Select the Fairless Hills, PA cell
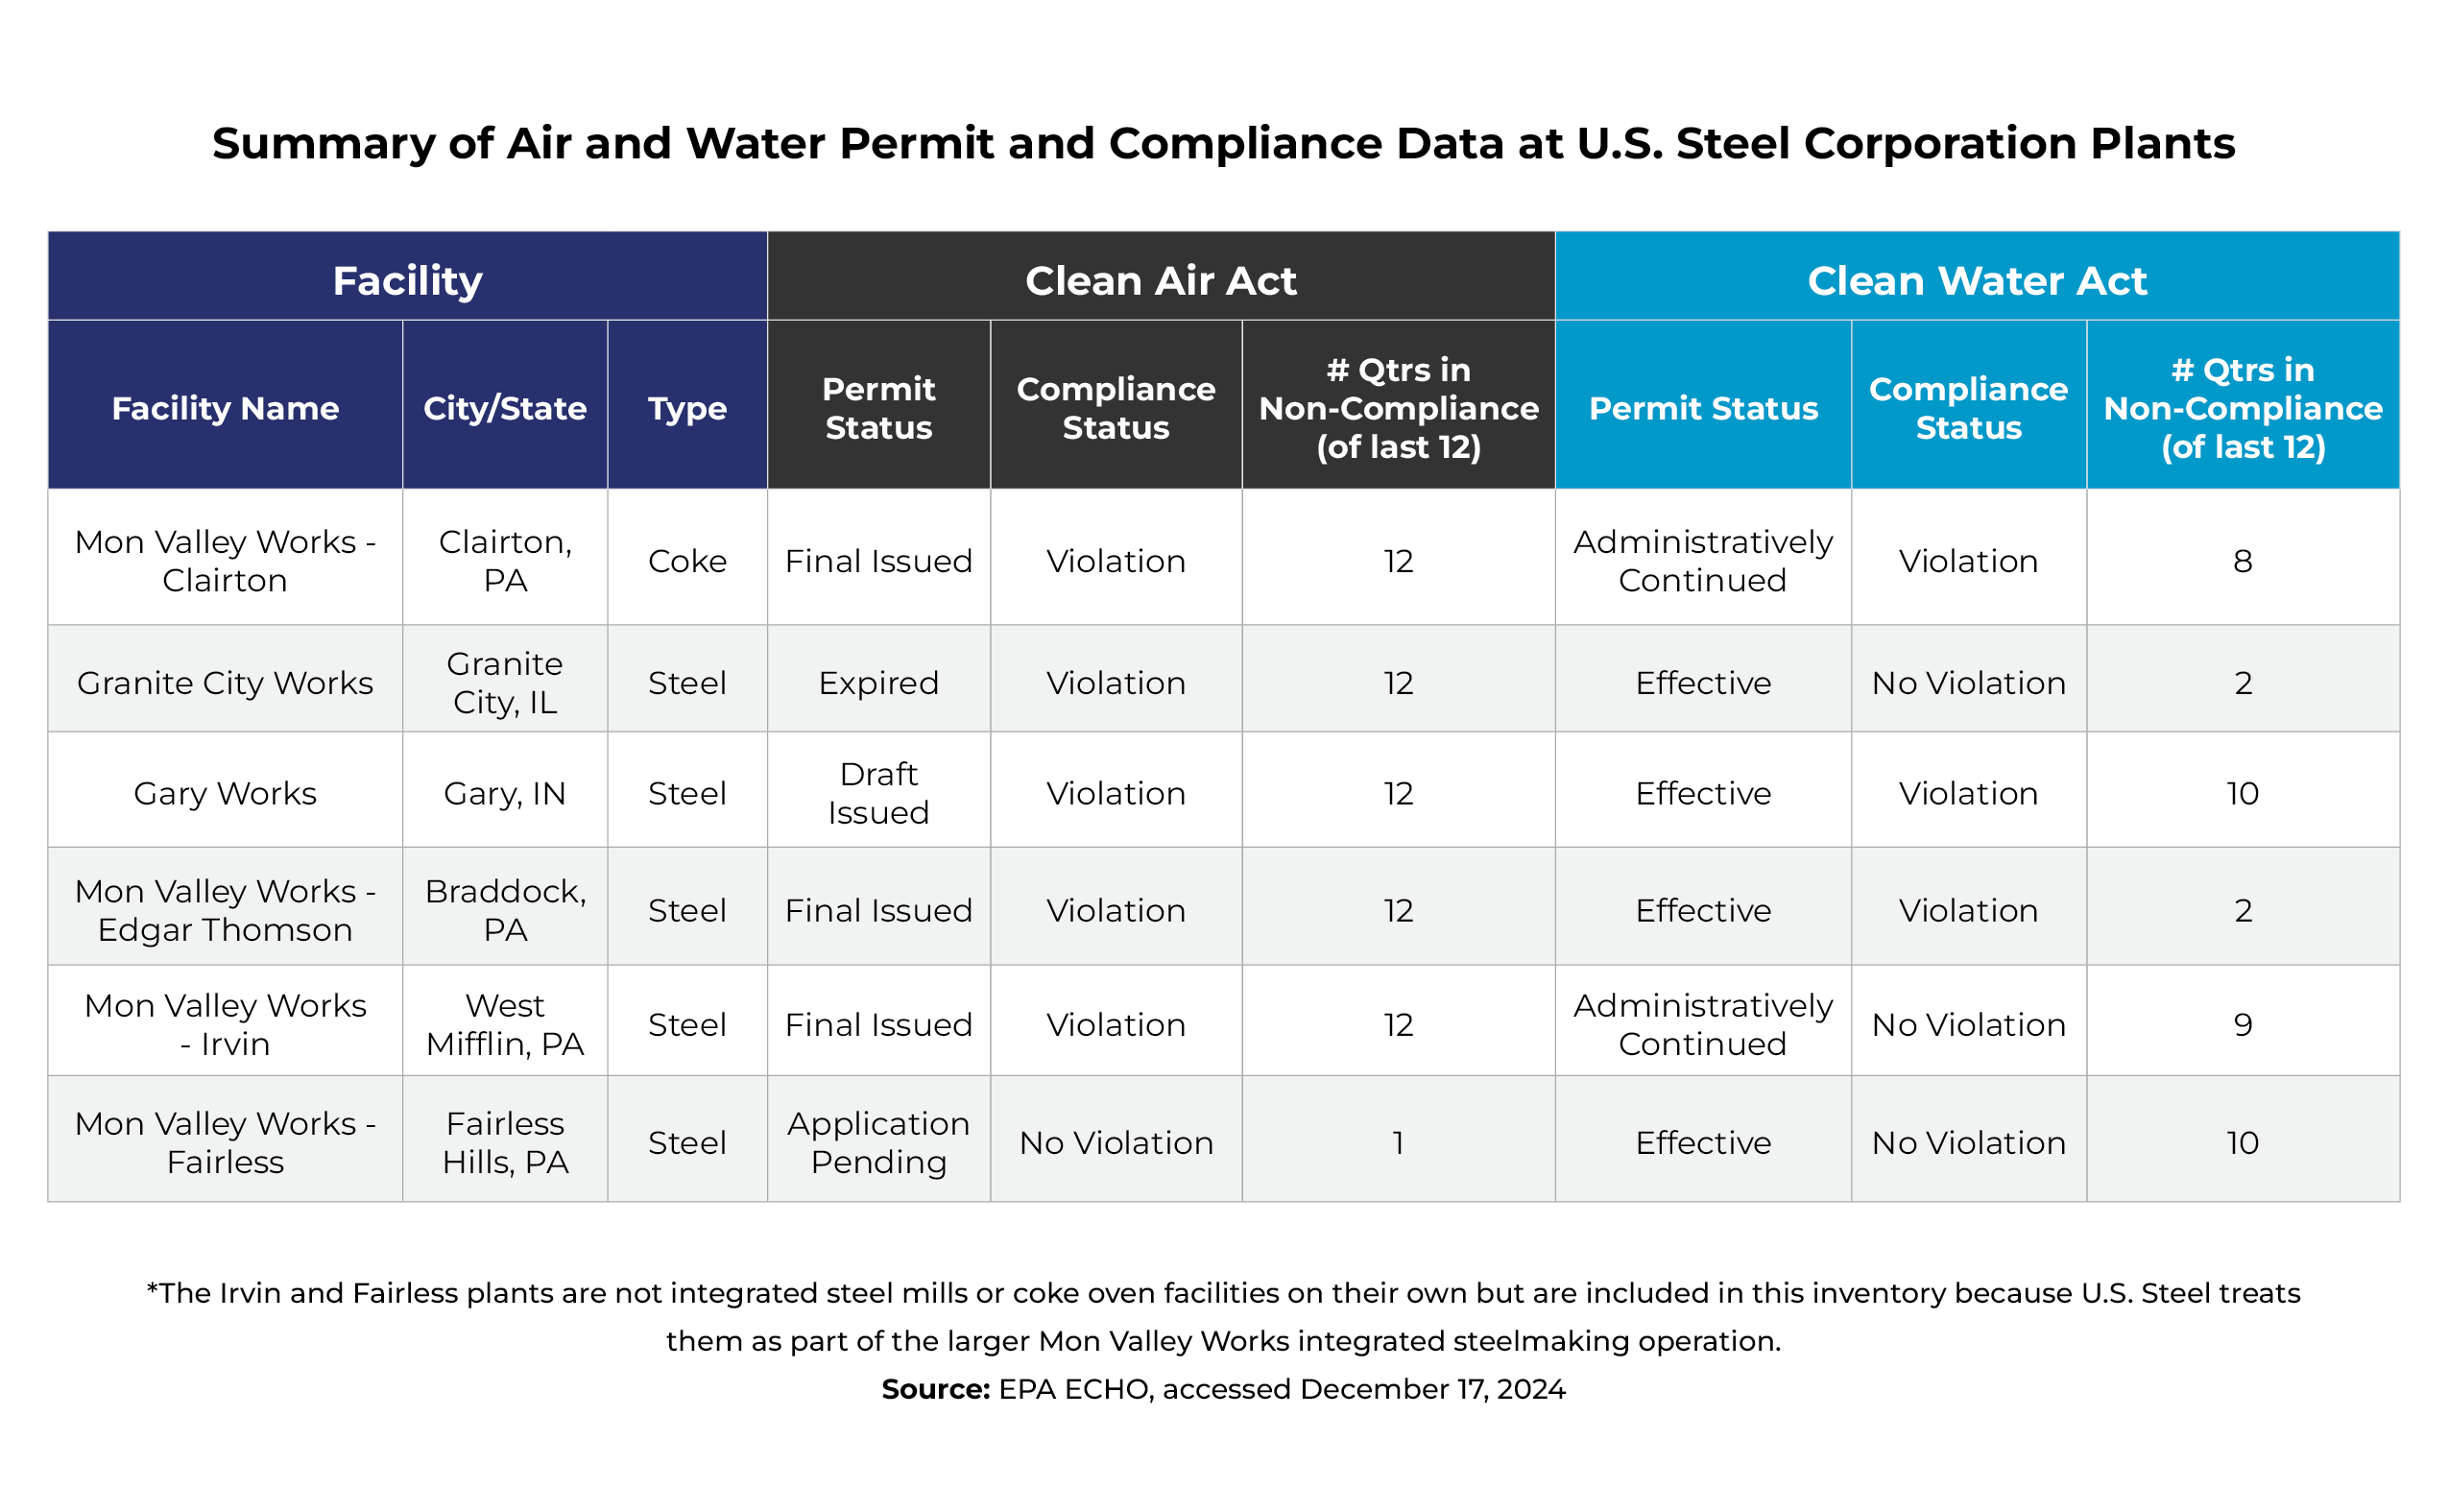Screen dimensions: 2448x1512 click(505, 1142)
